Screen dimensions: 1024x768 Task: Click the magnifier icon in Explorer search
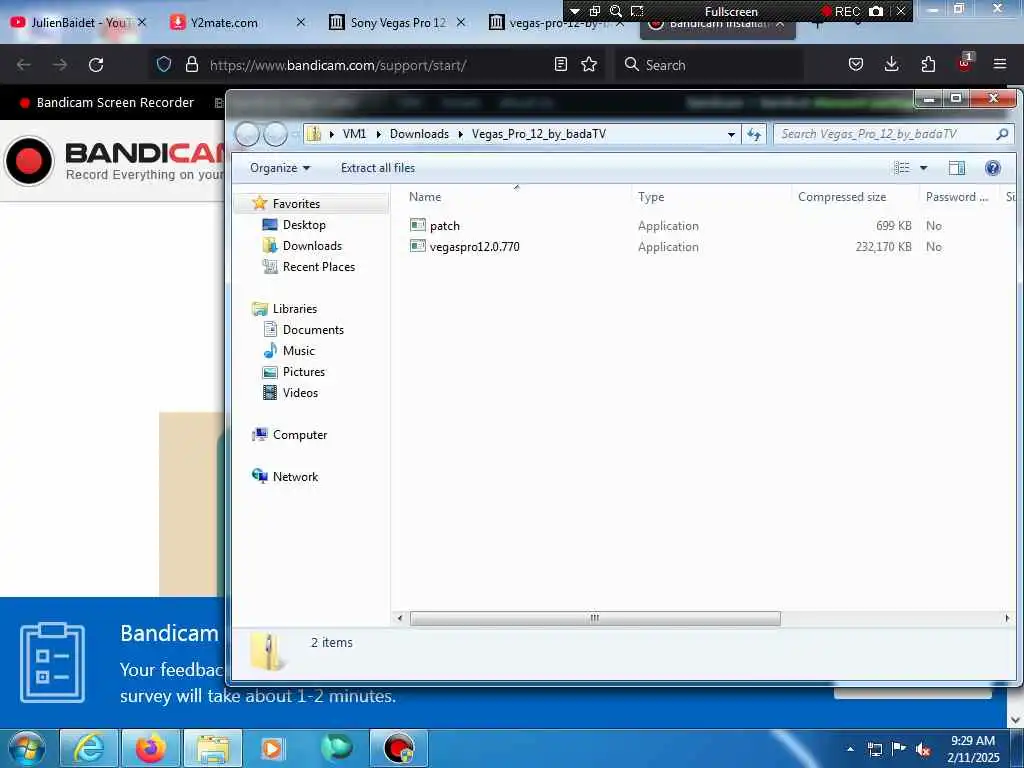(1002, 134)
